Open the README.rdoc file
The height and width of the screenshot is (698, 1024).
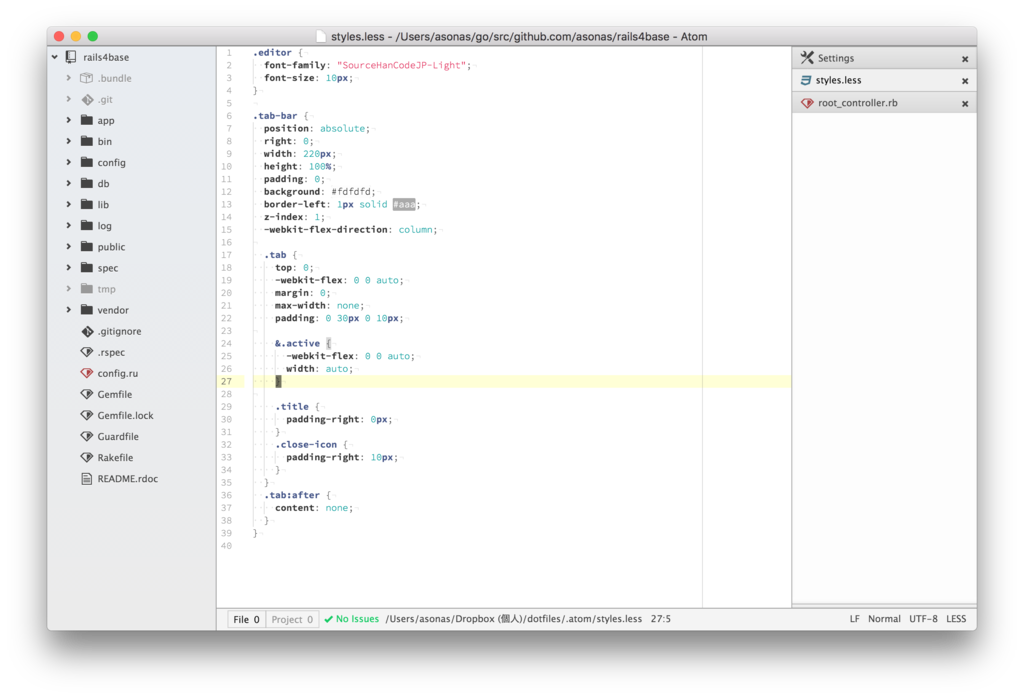coord(127,479)
